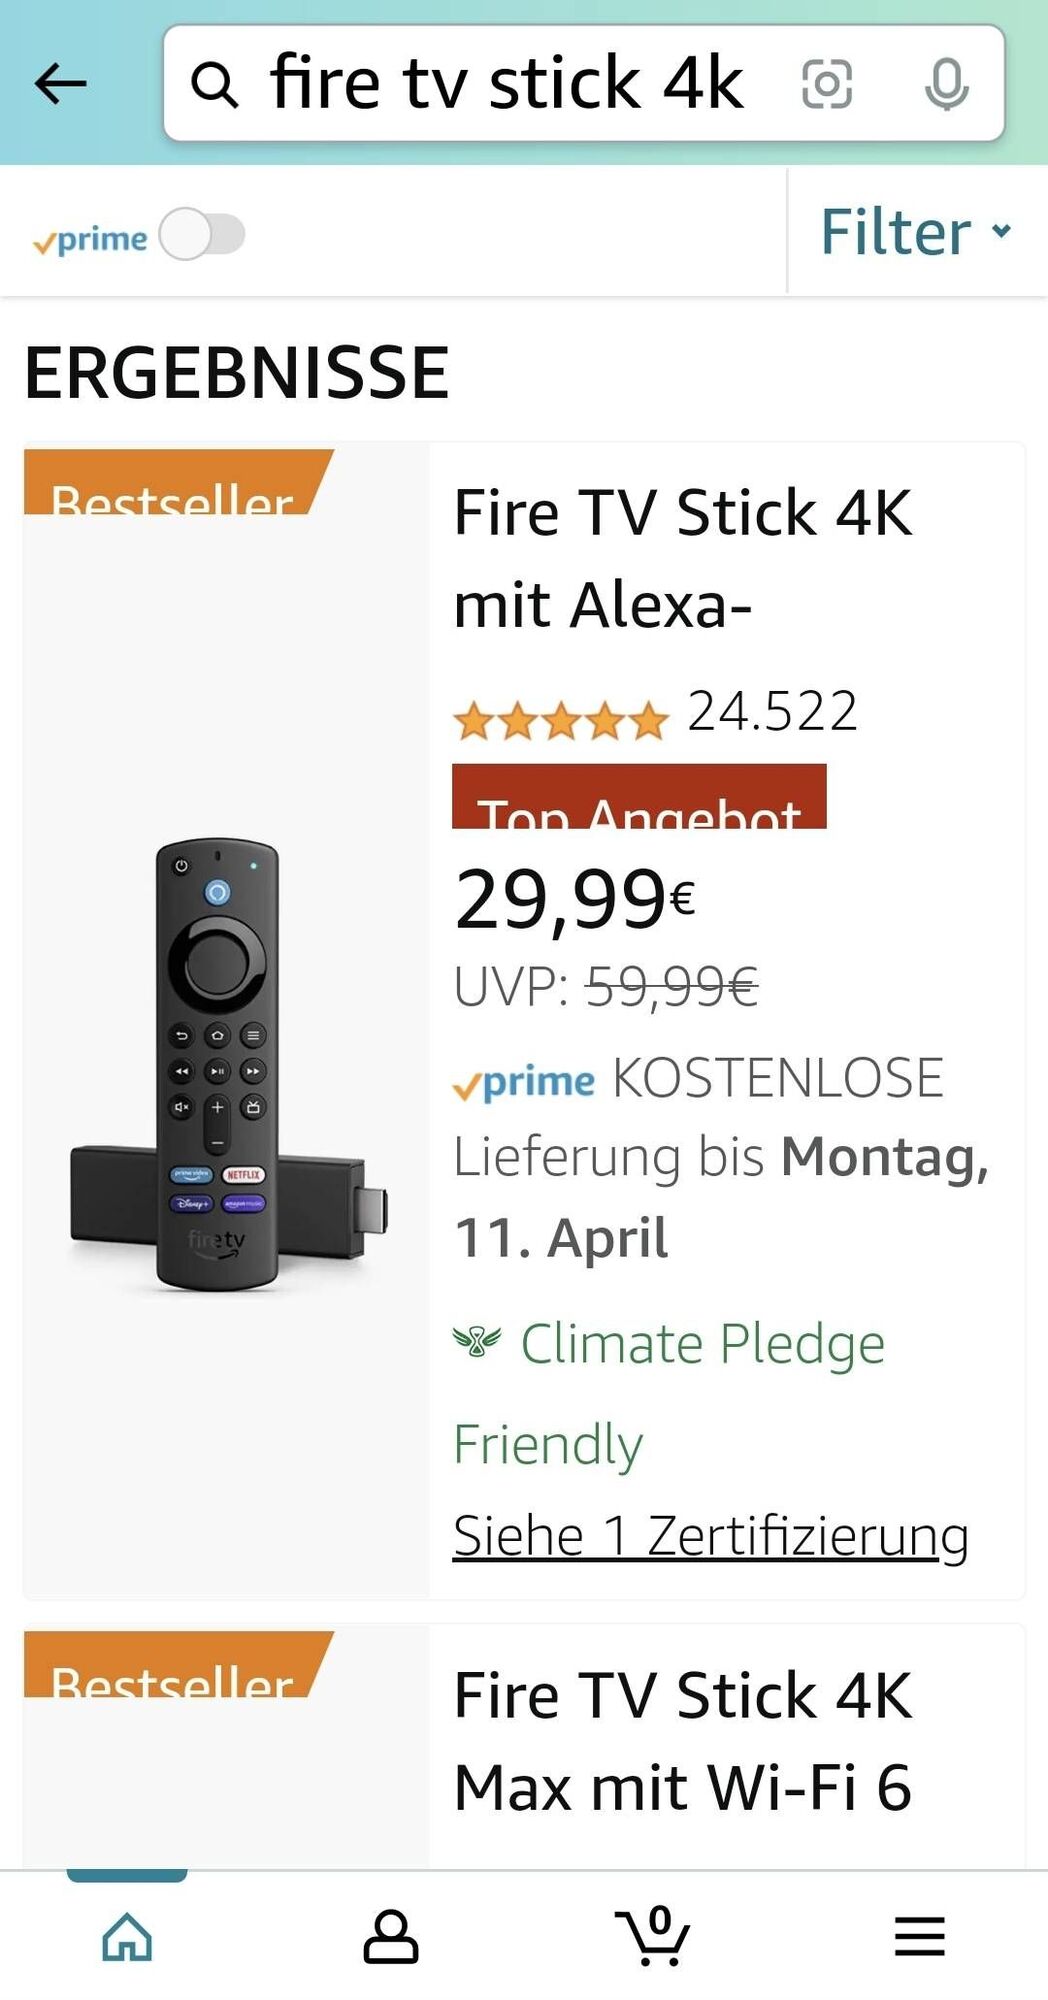Open the account profile icon
The width and height of the screenshot is (1048, 2000).
coord(390,1936)
